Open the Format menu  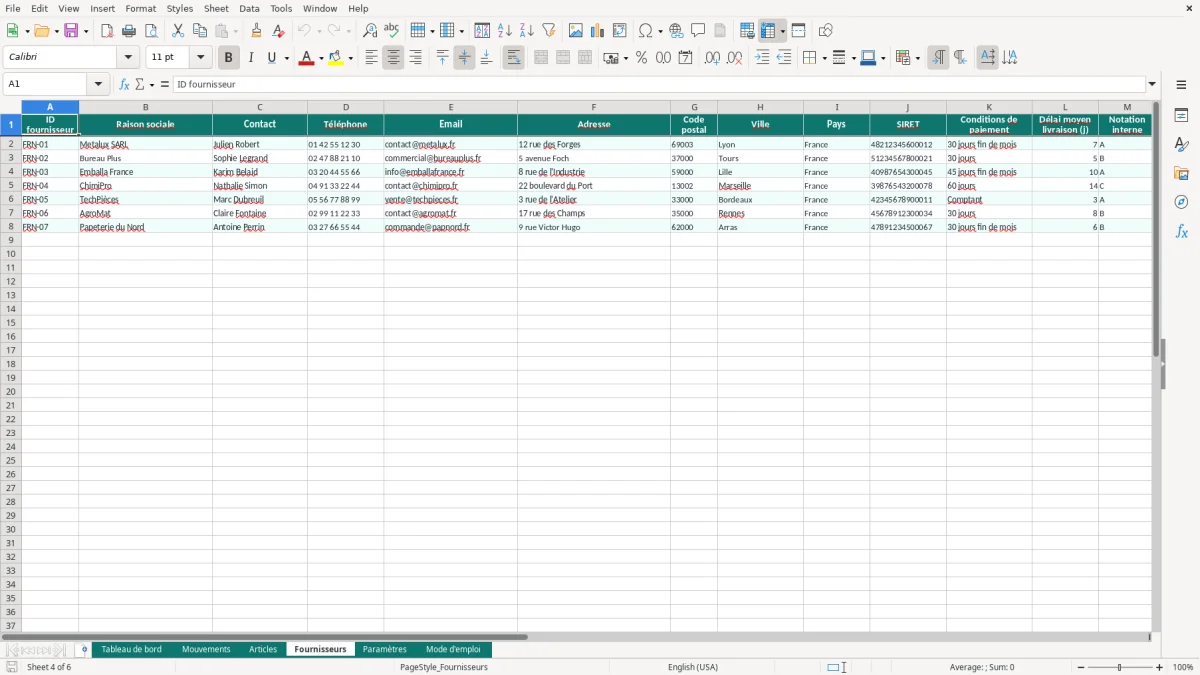coord(141,8)
